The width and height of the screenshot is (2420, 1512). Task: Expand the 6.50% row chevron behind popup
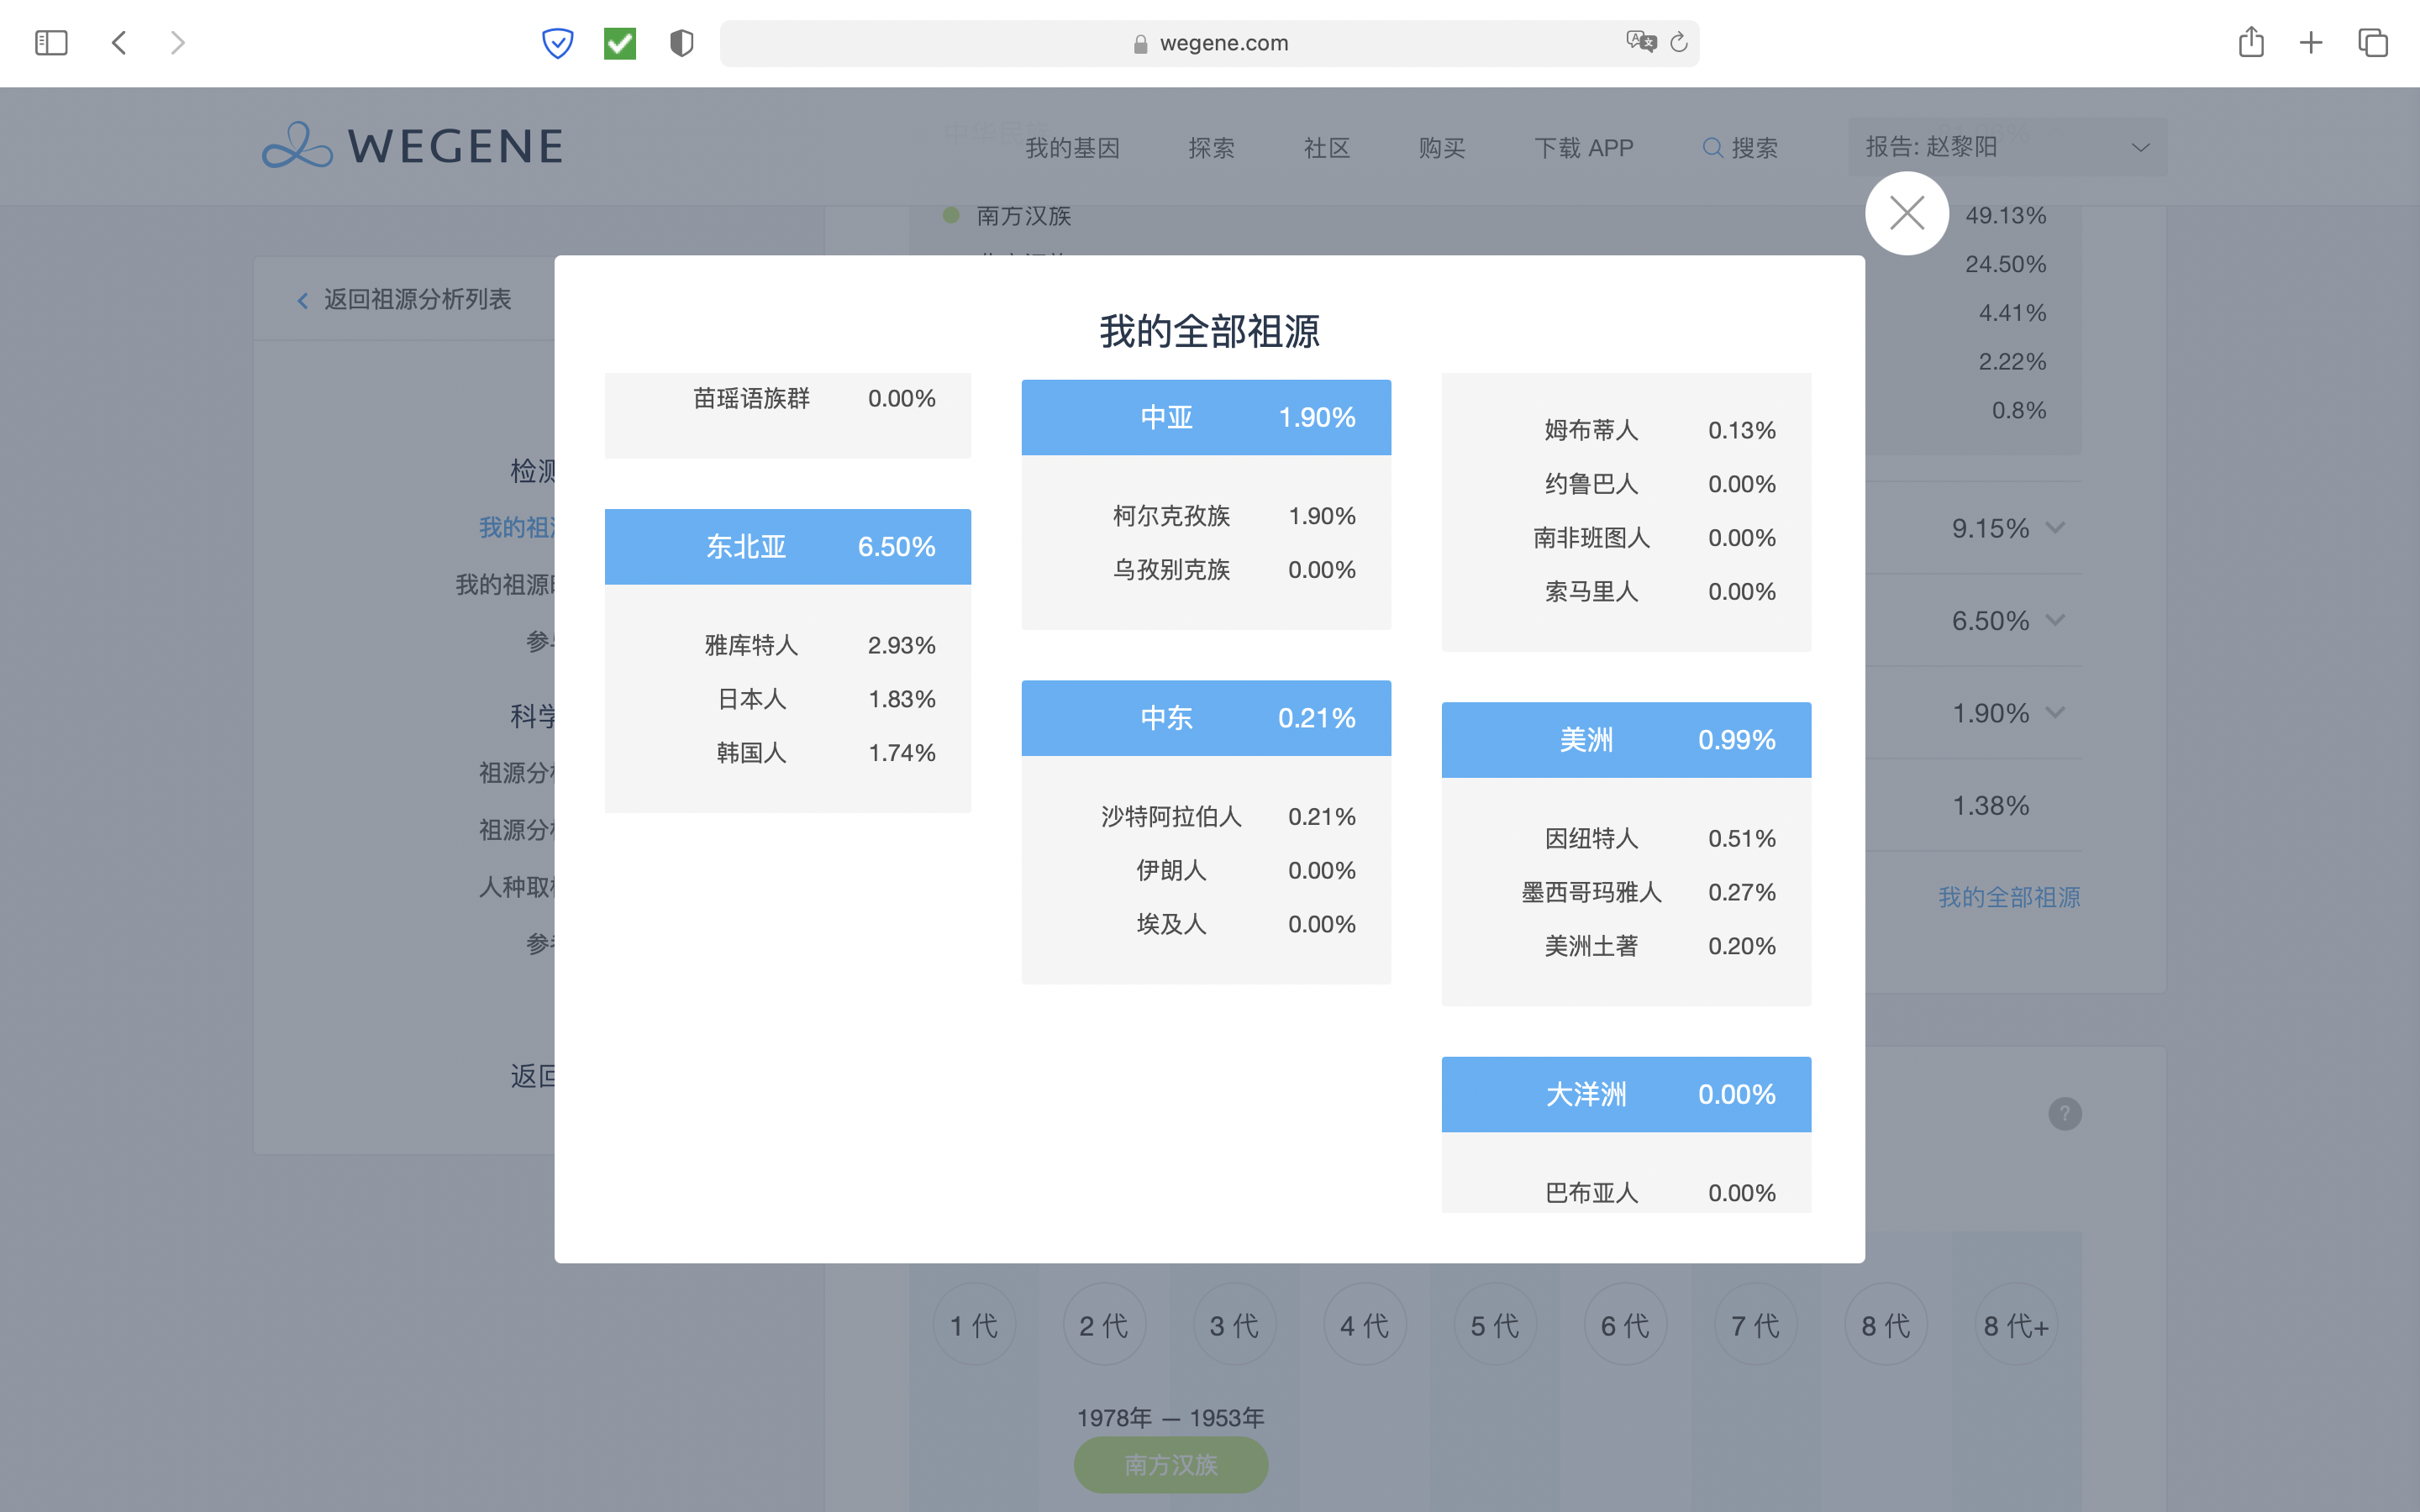click(x=2055, y=620)
